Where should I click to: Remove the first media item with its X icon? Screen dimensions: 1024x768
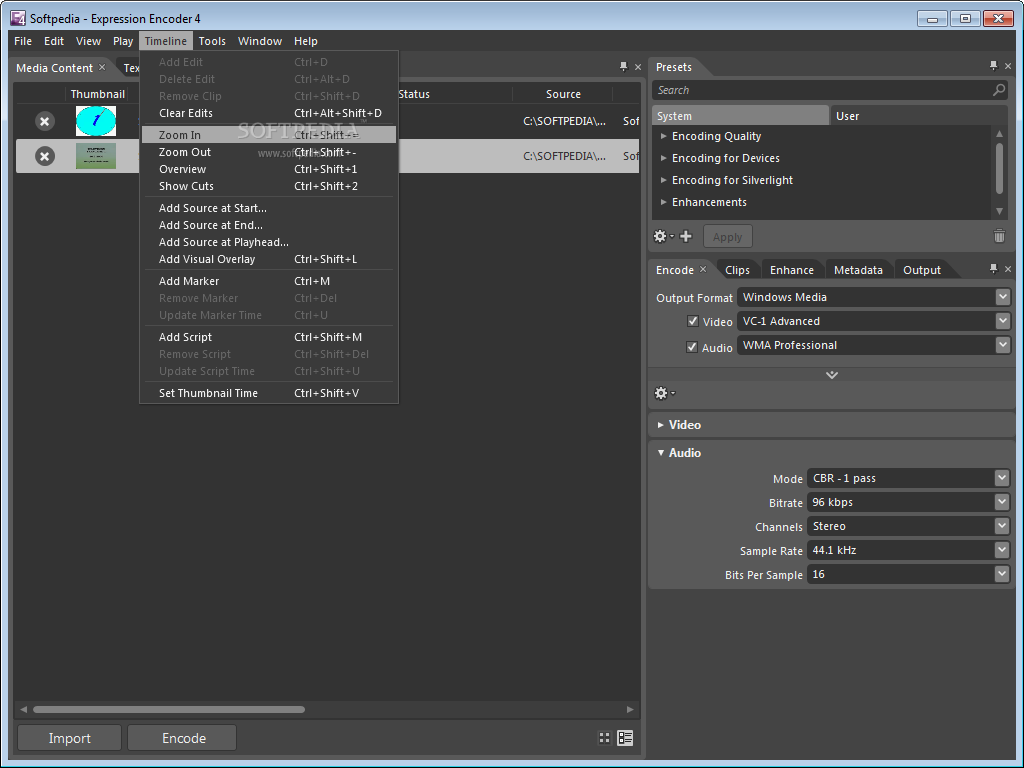44,121
